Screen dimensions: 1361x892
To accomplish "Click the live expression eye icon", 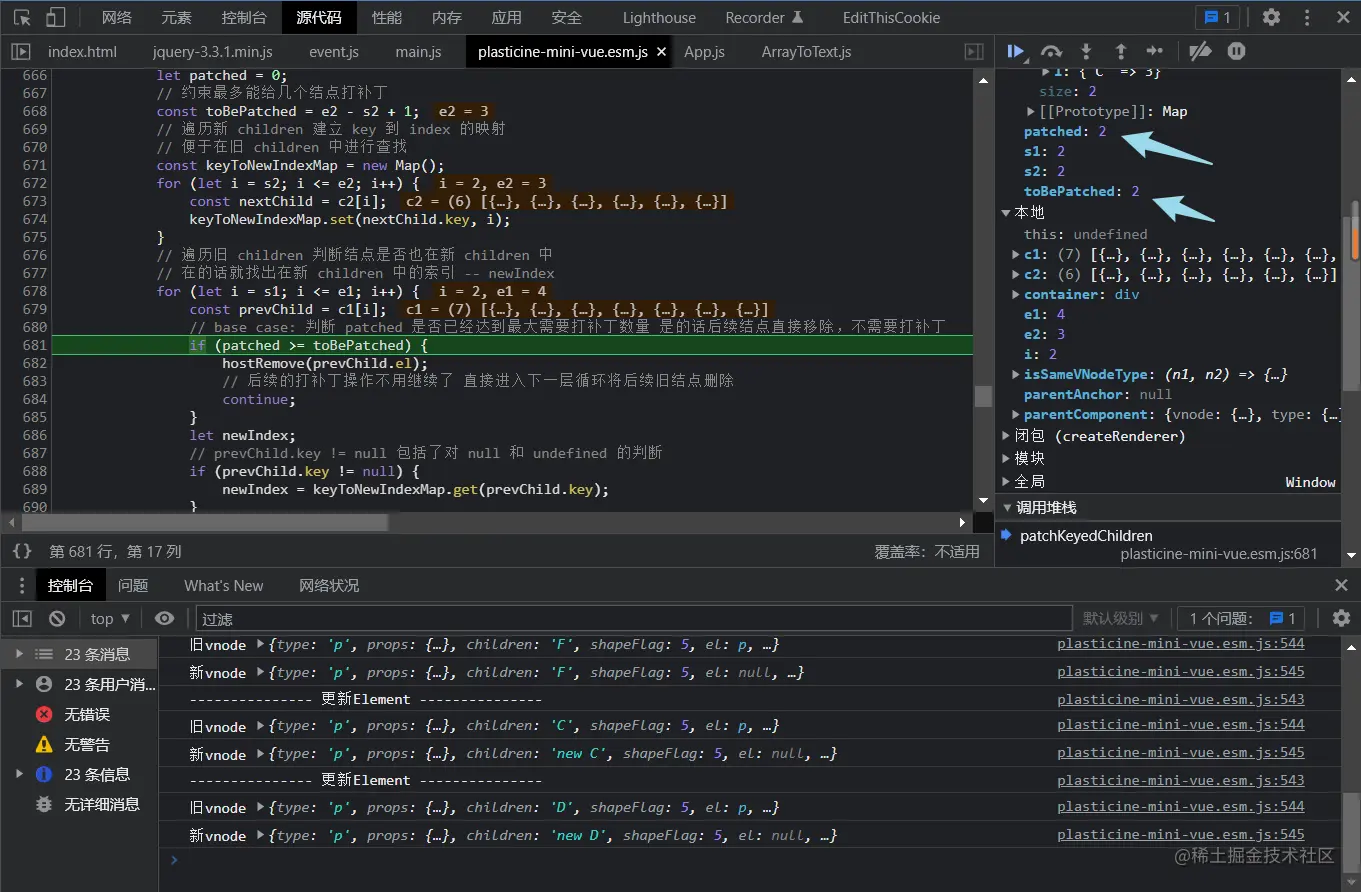I will pos(165,618).
